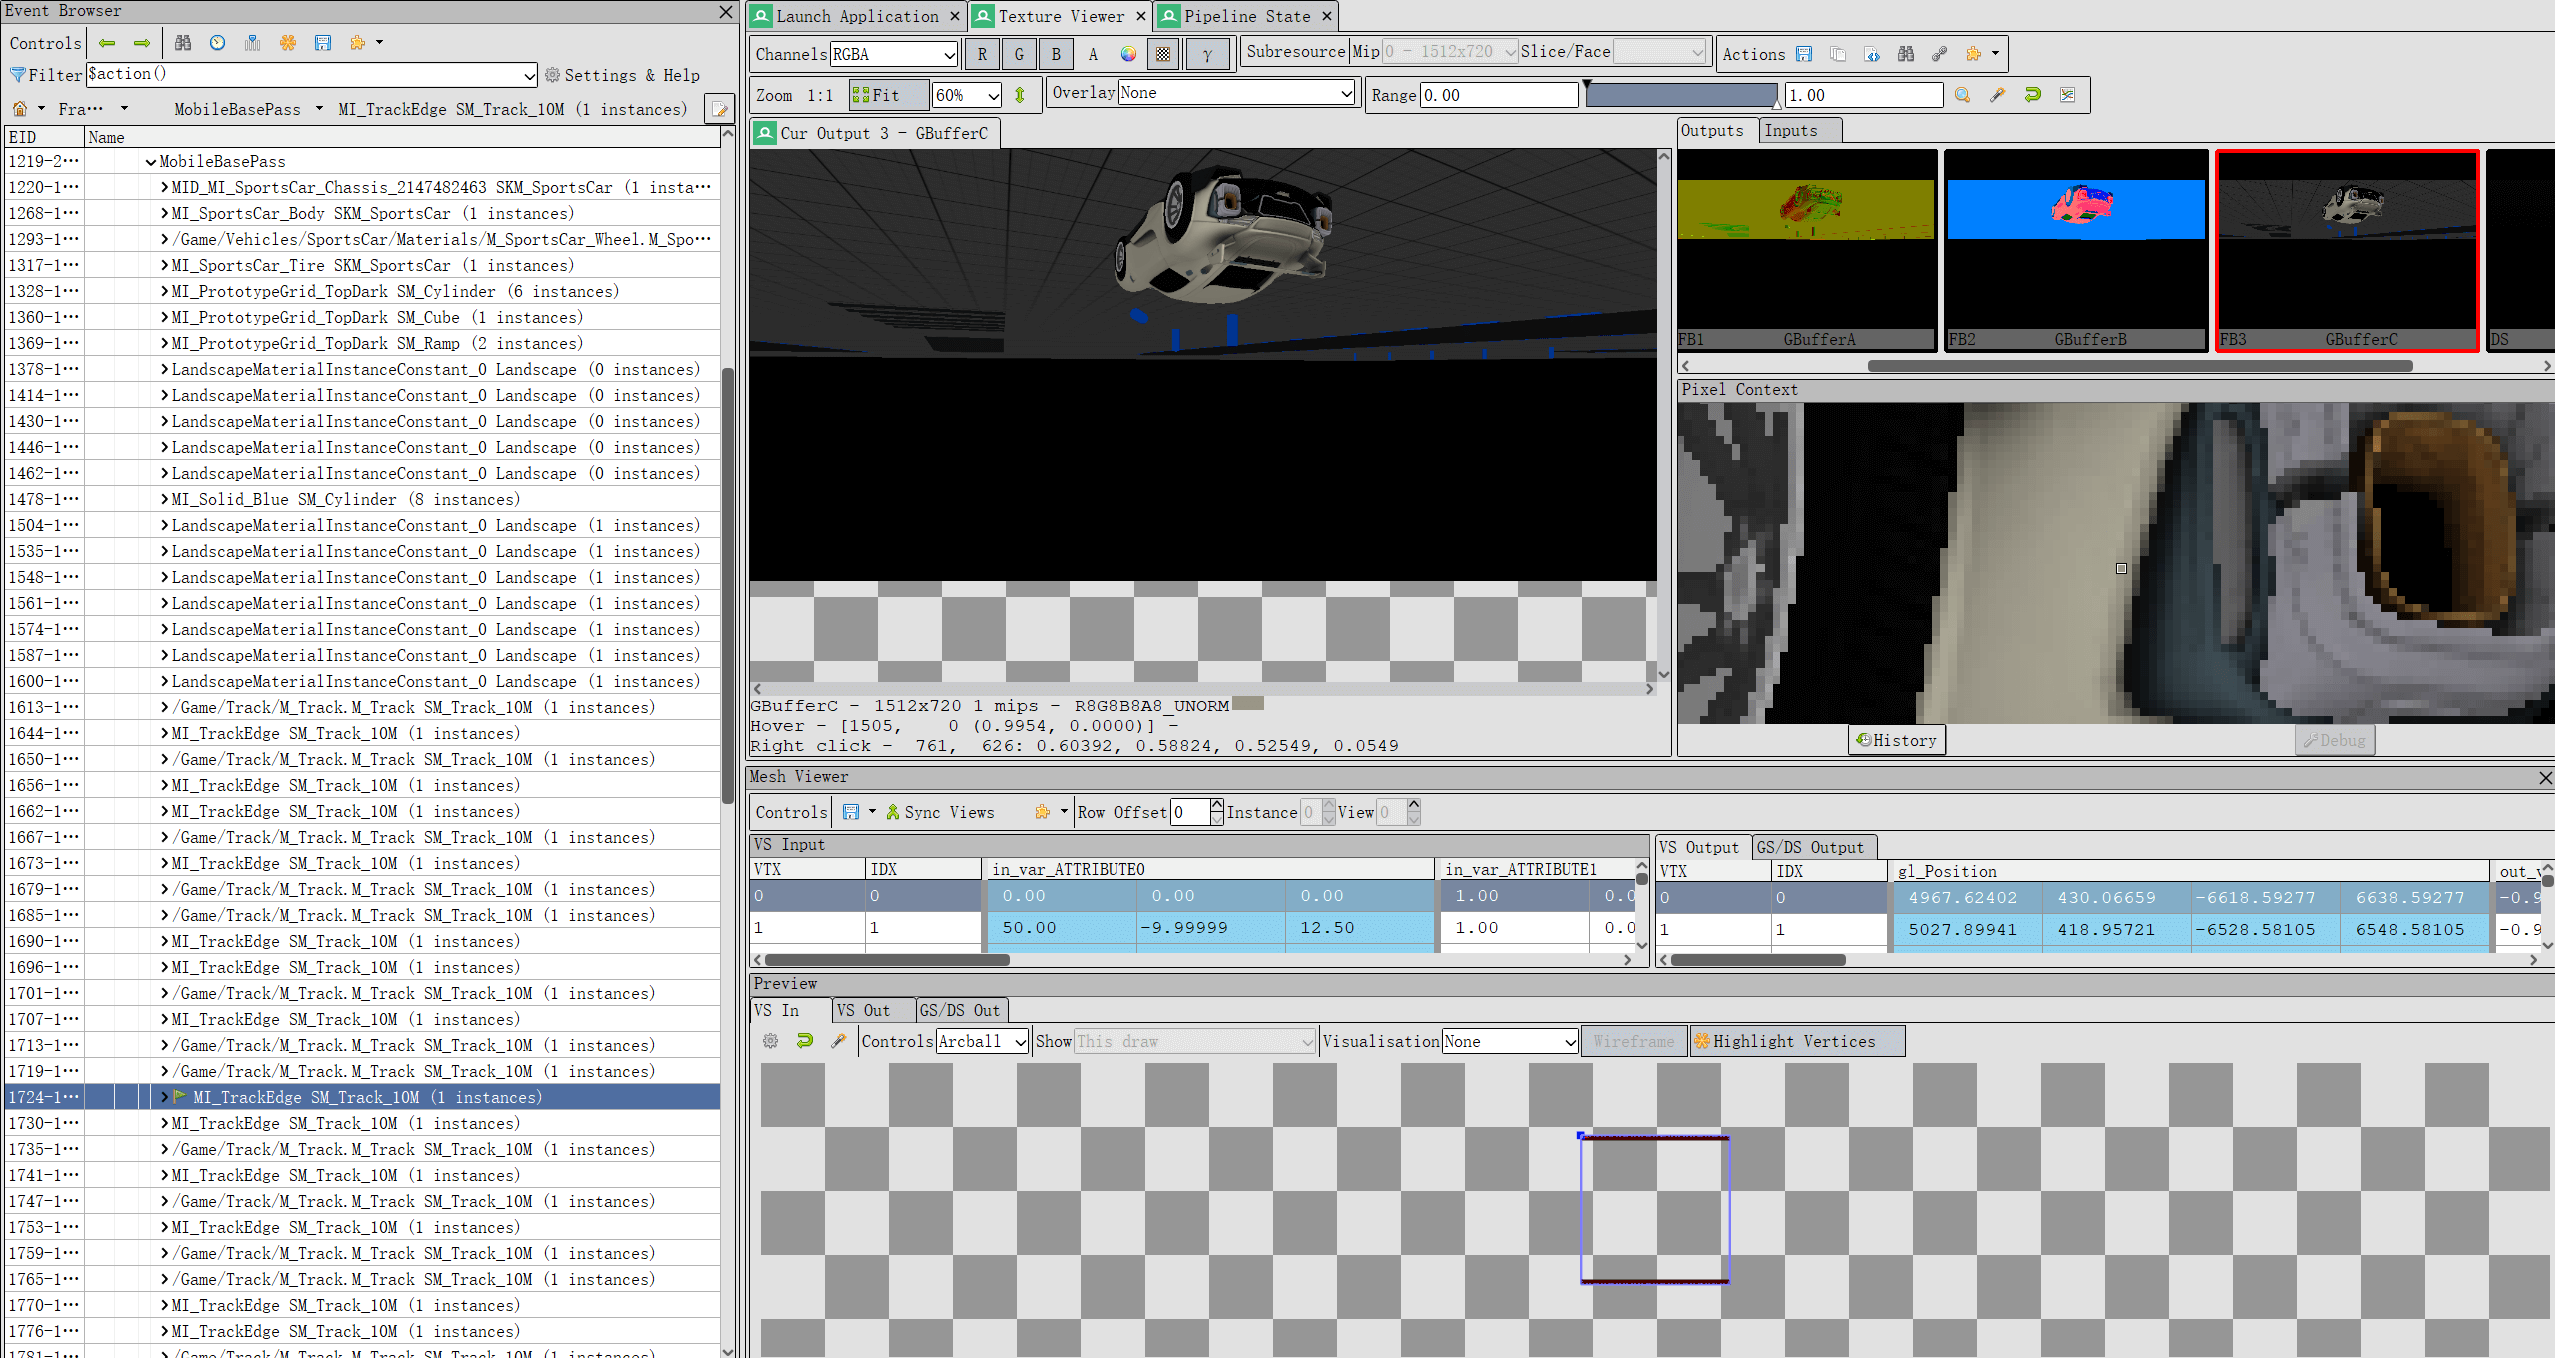2555x1358 pixels.
Task: Expand the MI_SportsCar_Body SKM_SportsCar event node
Action: (x=164, y=213)
